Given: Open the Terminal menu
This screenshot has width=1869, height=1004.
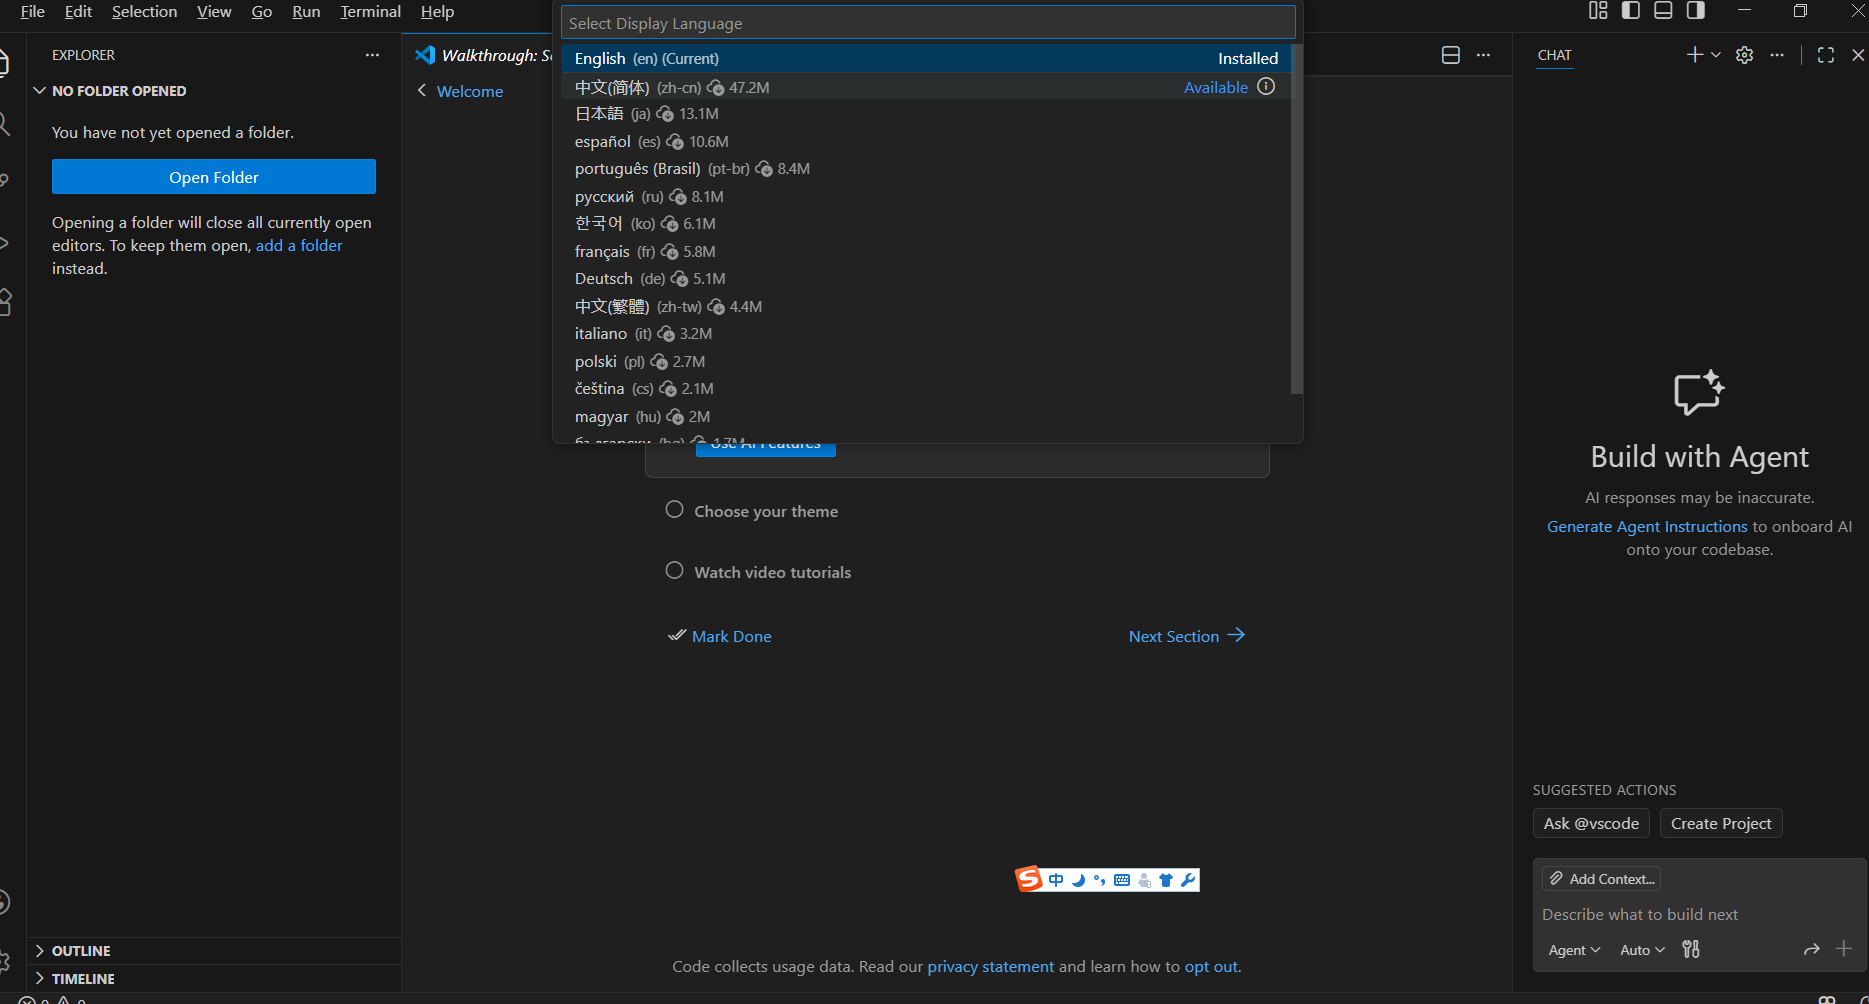Looking at the screenshot, I should [370, 12].
